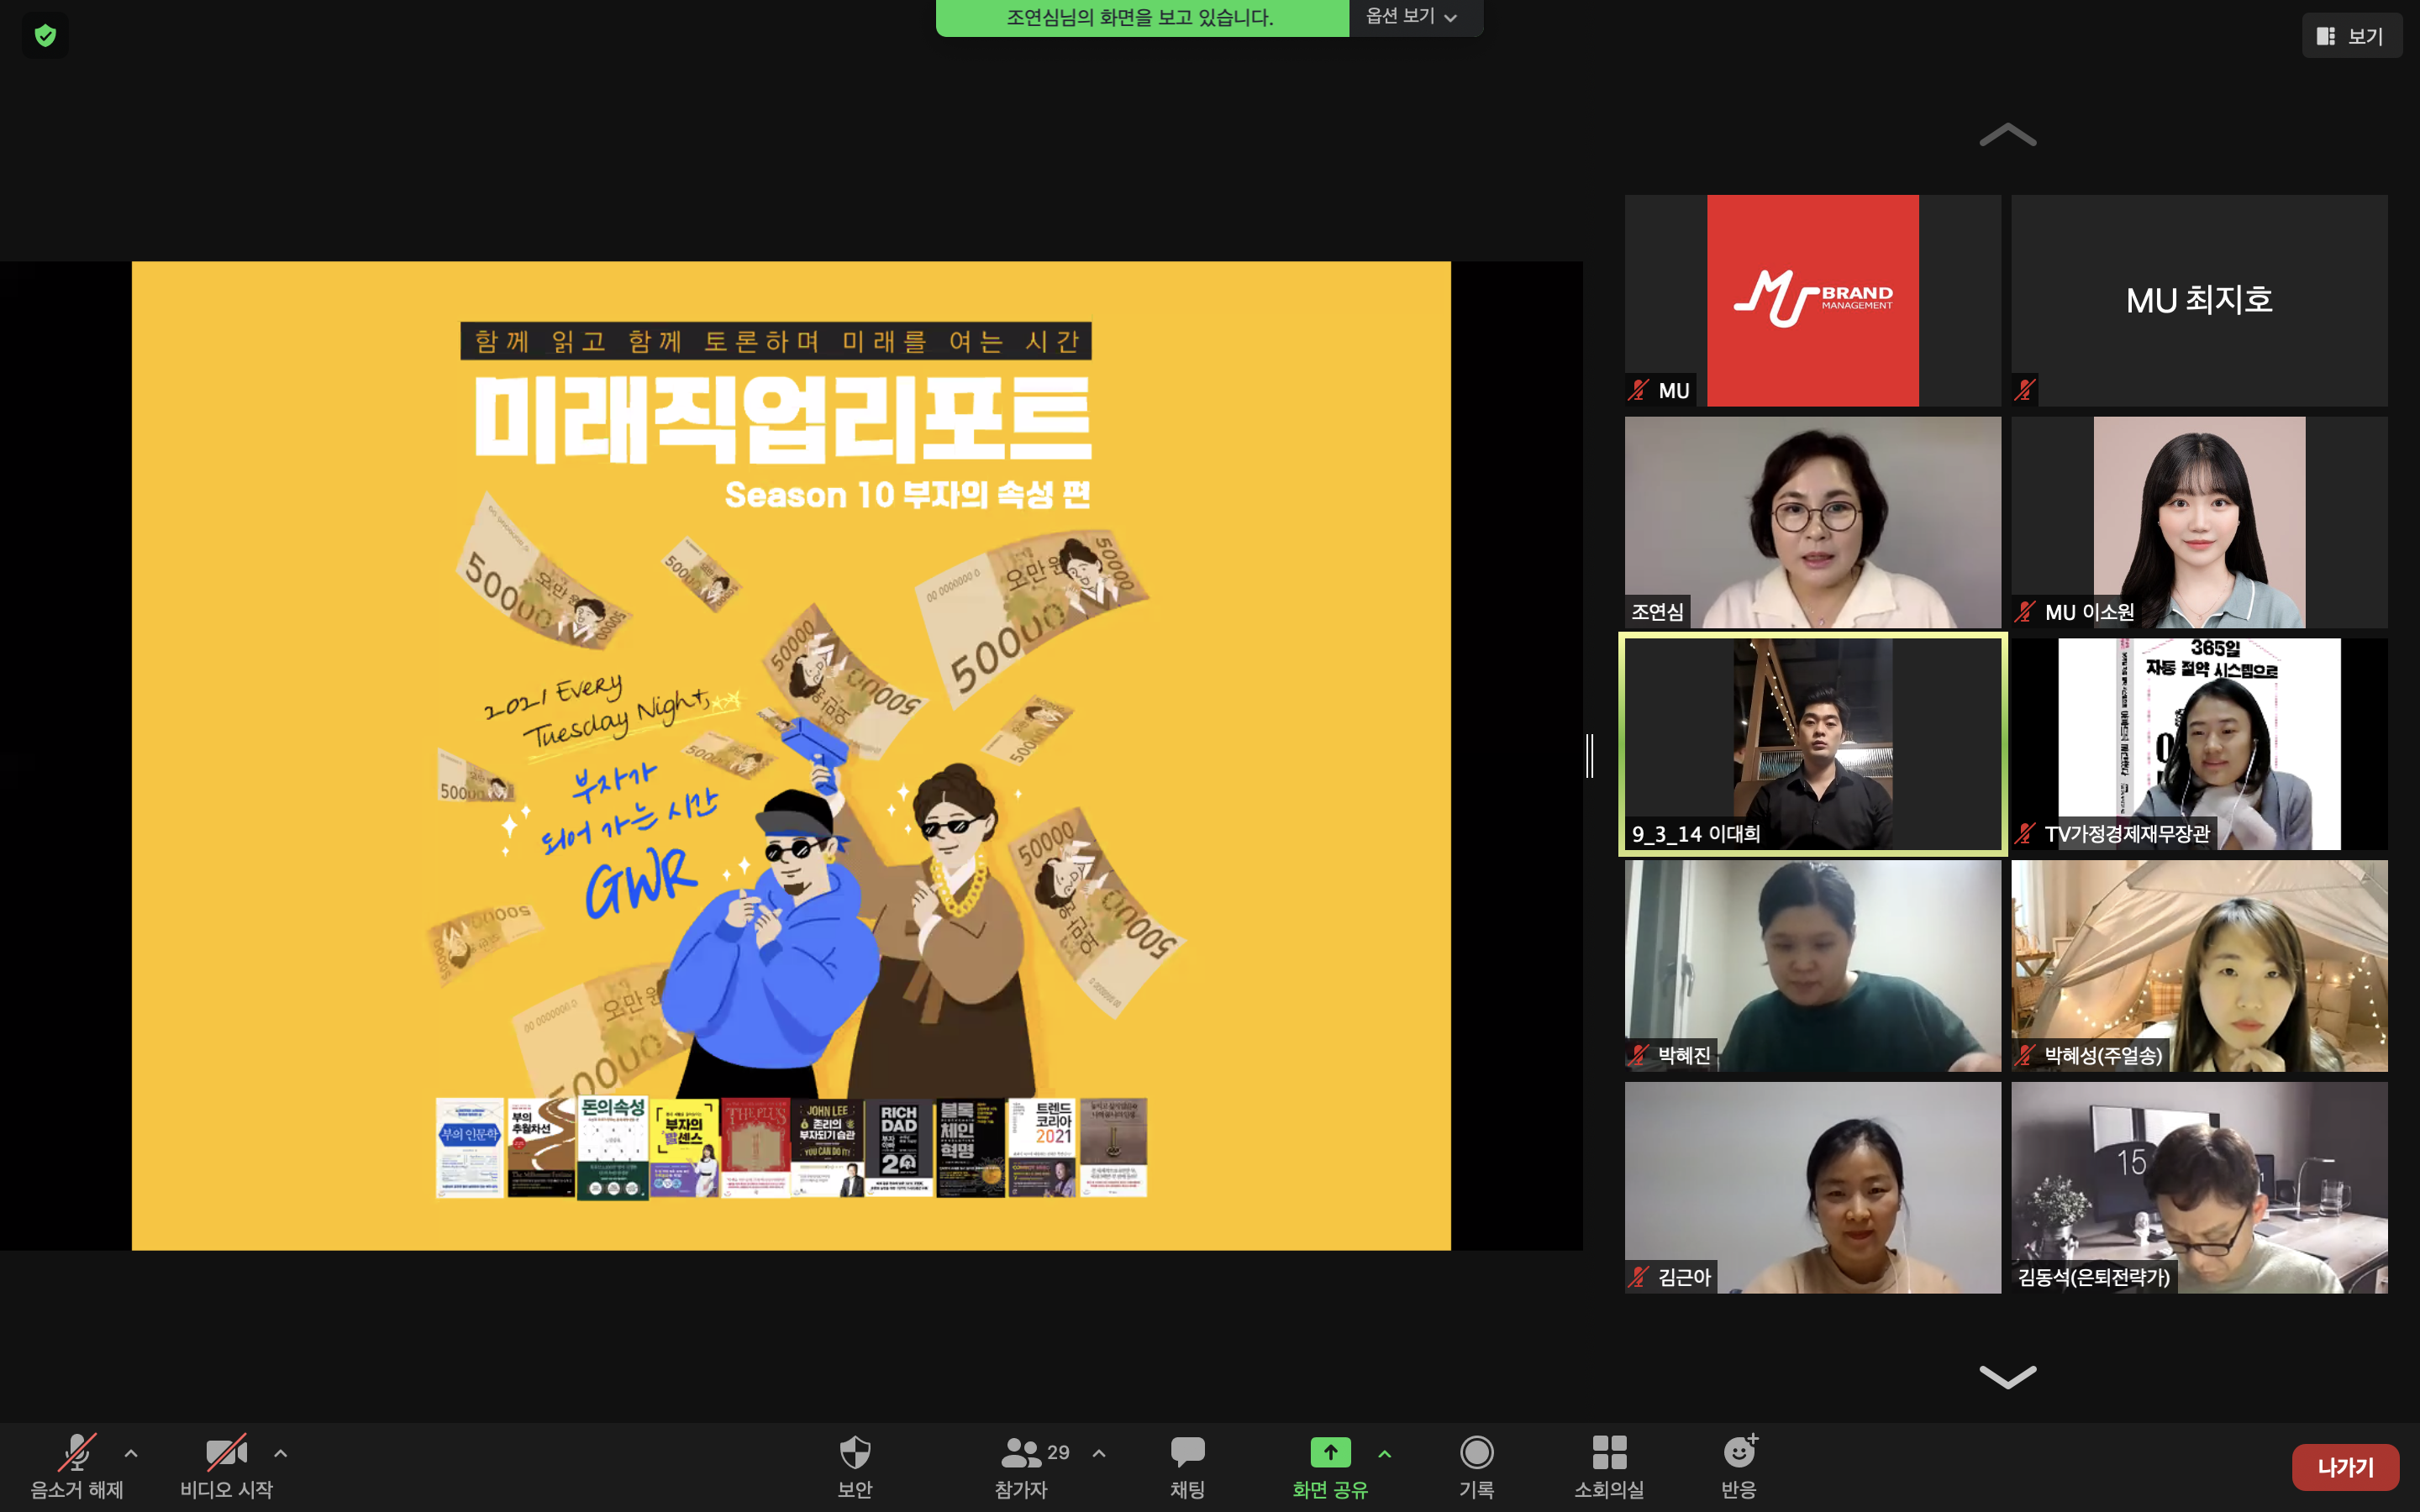Expand share options arrow beside 화면 공유
Image resolution: width=2420 pixels, height=1512 pixels.
point(1385,1453)
